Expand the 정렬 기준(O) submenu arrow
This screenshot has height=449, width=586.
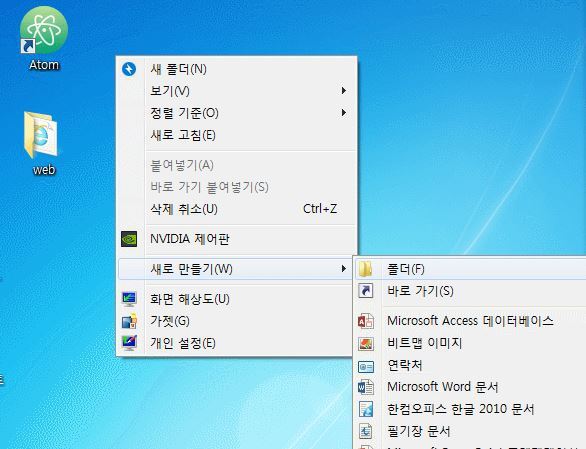pyautogui.click(x=343, y=113)
